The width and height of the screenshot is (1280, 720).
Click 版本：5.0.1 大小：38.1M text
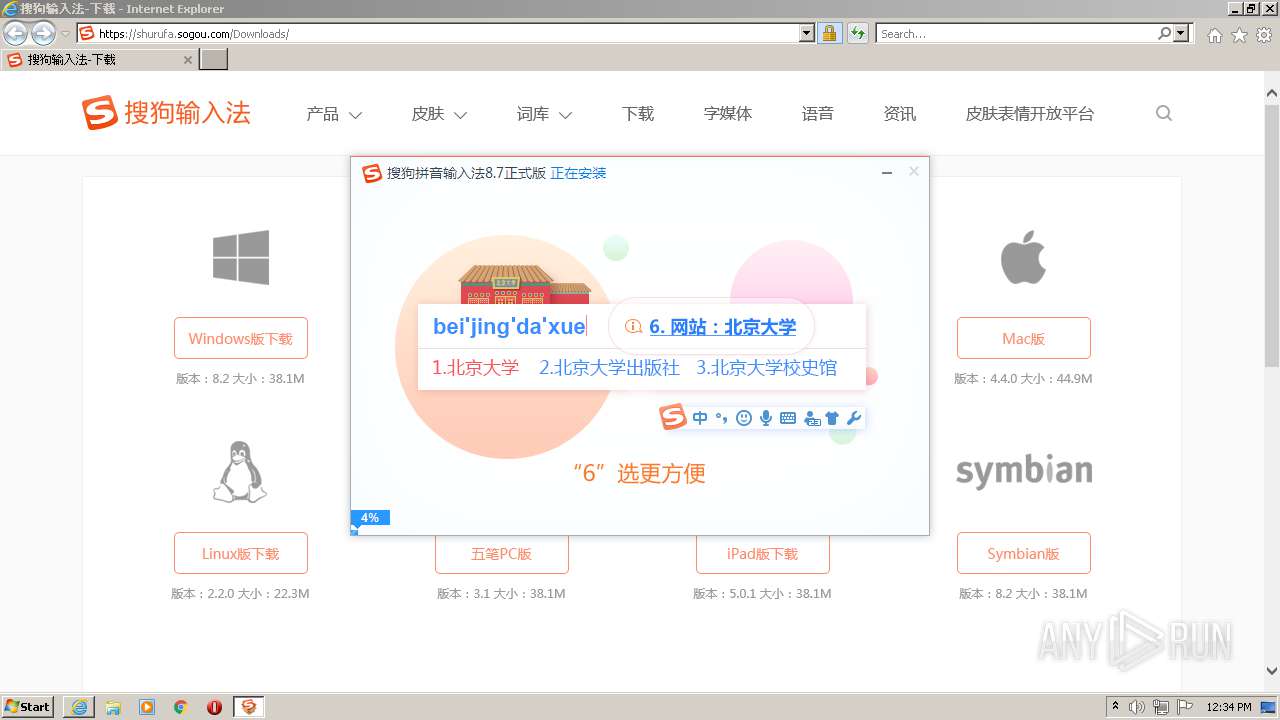tap(762, 594)
